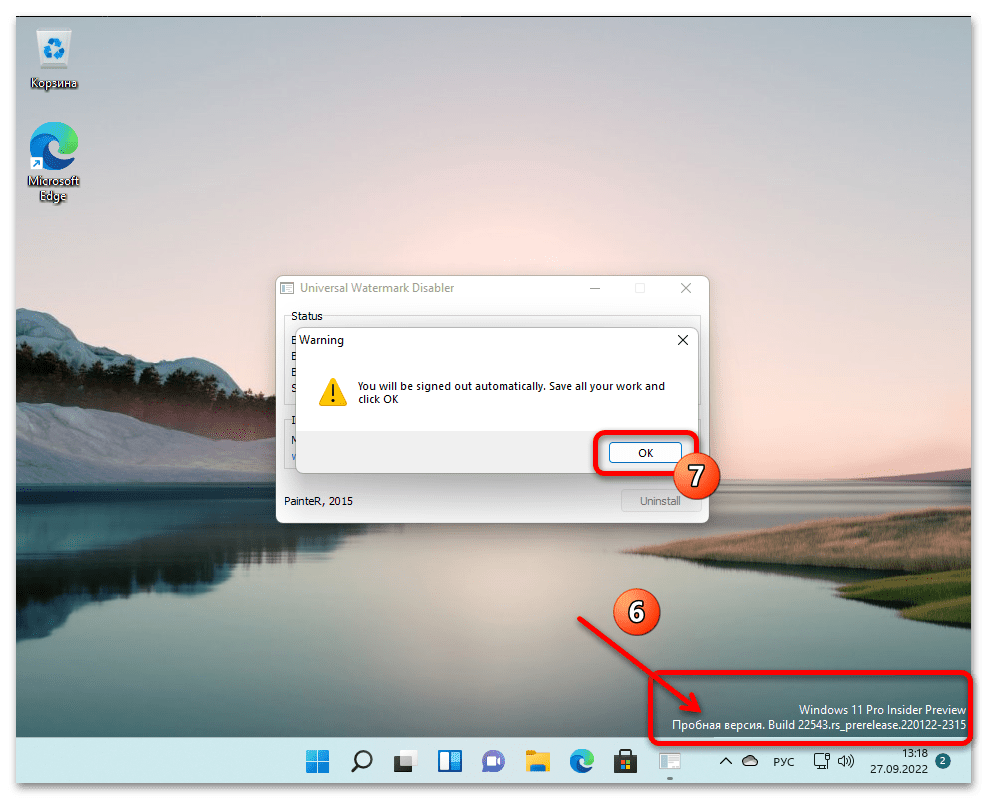Open Microsoft Store from taskbar
Viewport: 987px width, 799px height.
click(x=626, y=761)
